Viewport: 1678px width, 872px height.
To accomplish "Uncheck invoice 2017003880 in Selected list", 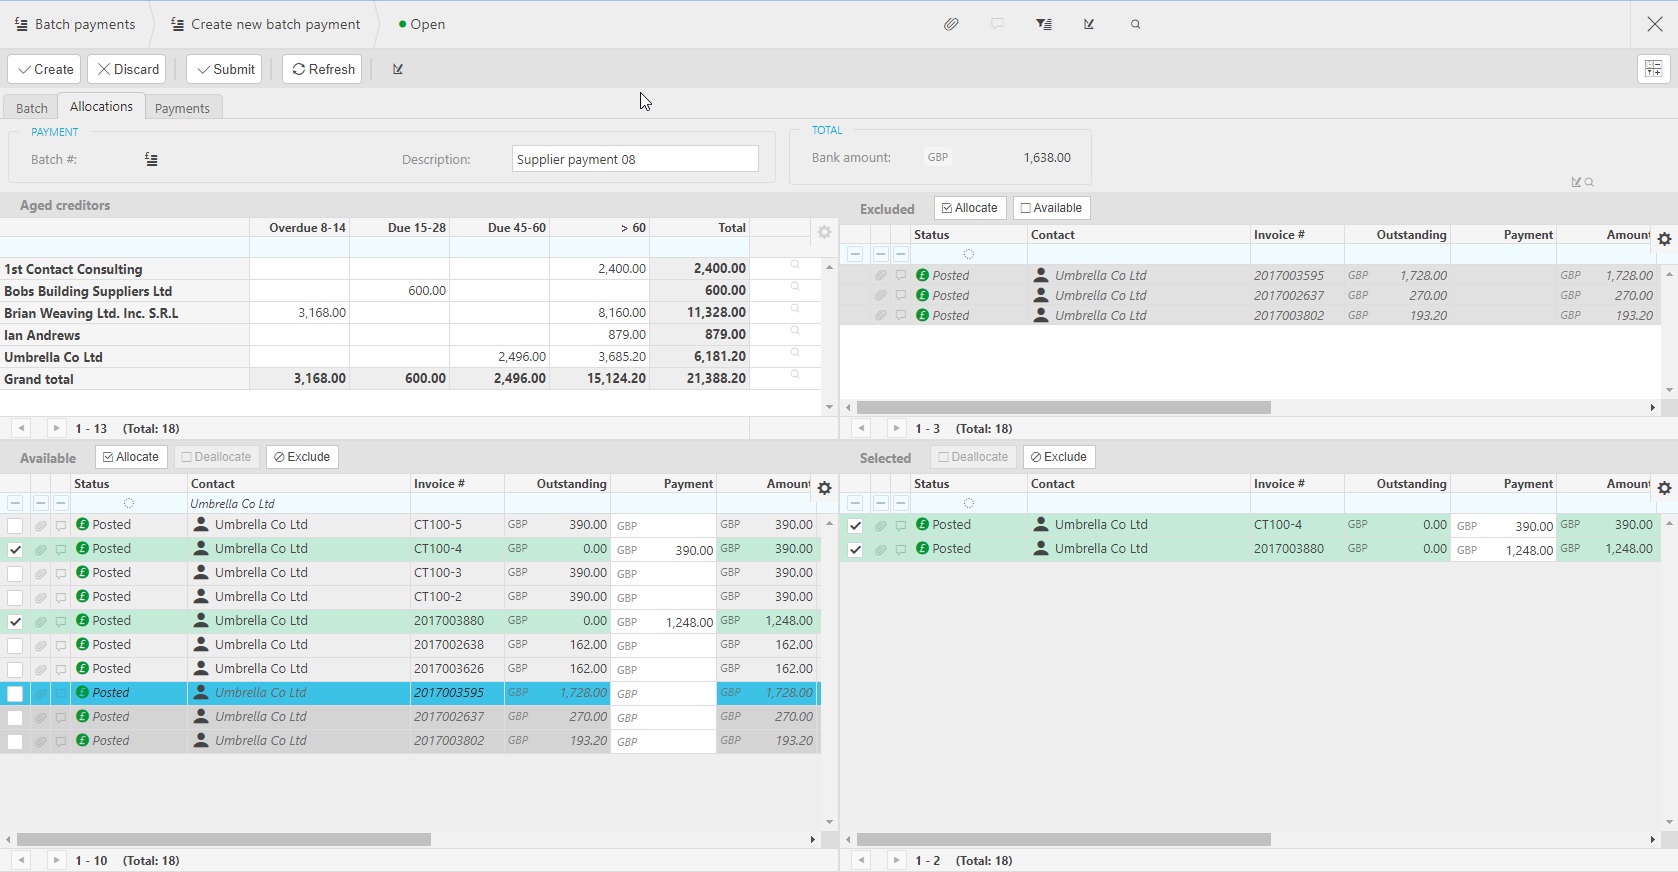I will point(855,549).
